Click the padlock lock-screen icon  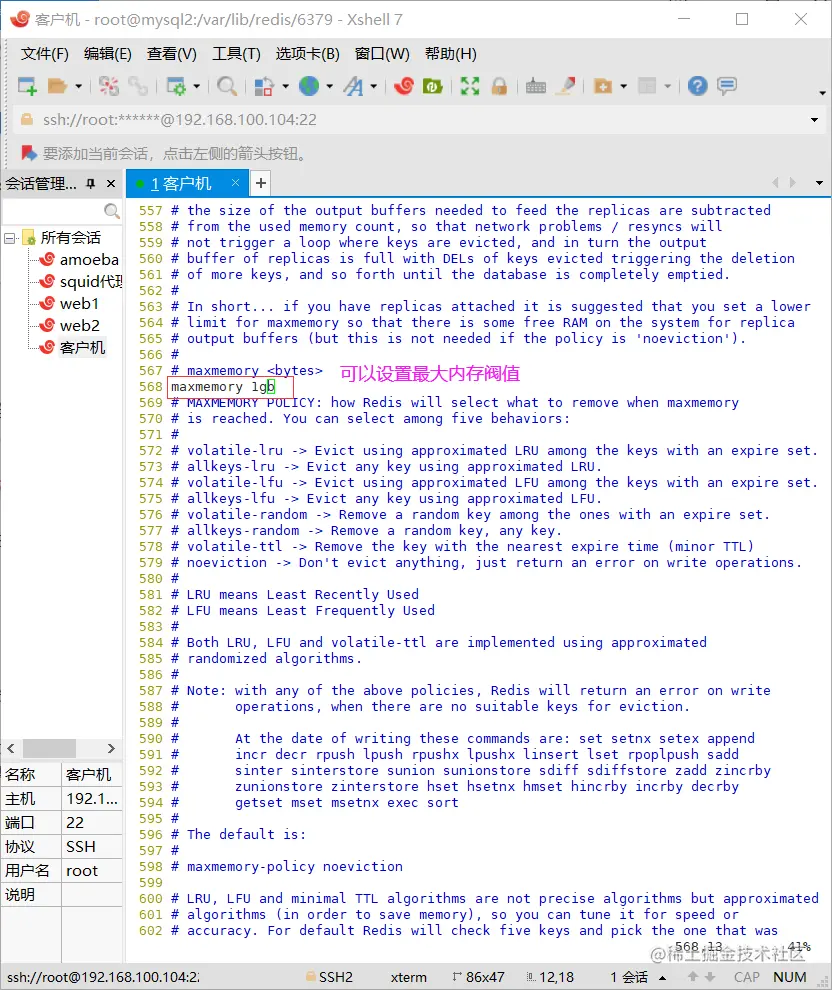pyautogui.click(x=499, y=86)
